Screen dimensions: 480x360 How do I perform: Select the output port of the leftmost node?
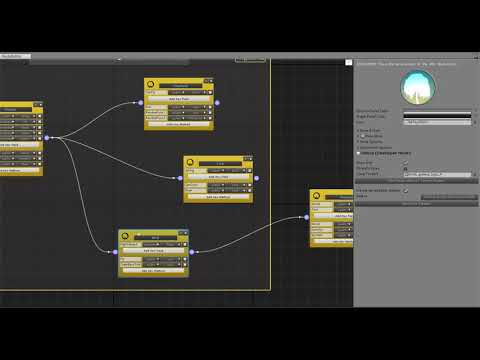(47, 138)
